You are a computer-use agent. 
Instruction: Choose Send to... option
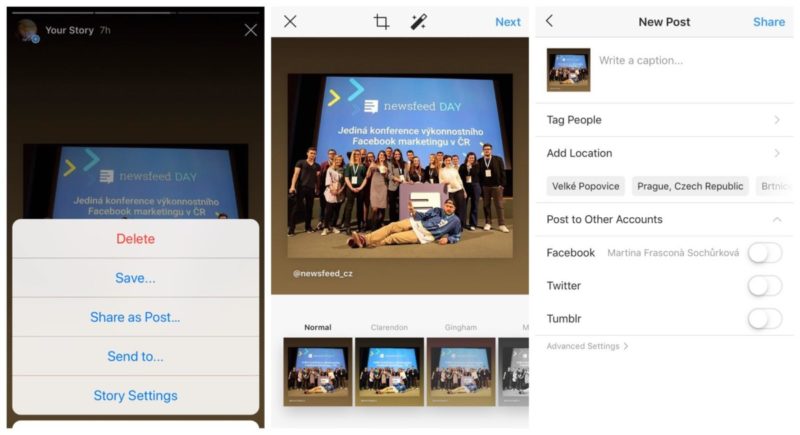tap(135, 356)
